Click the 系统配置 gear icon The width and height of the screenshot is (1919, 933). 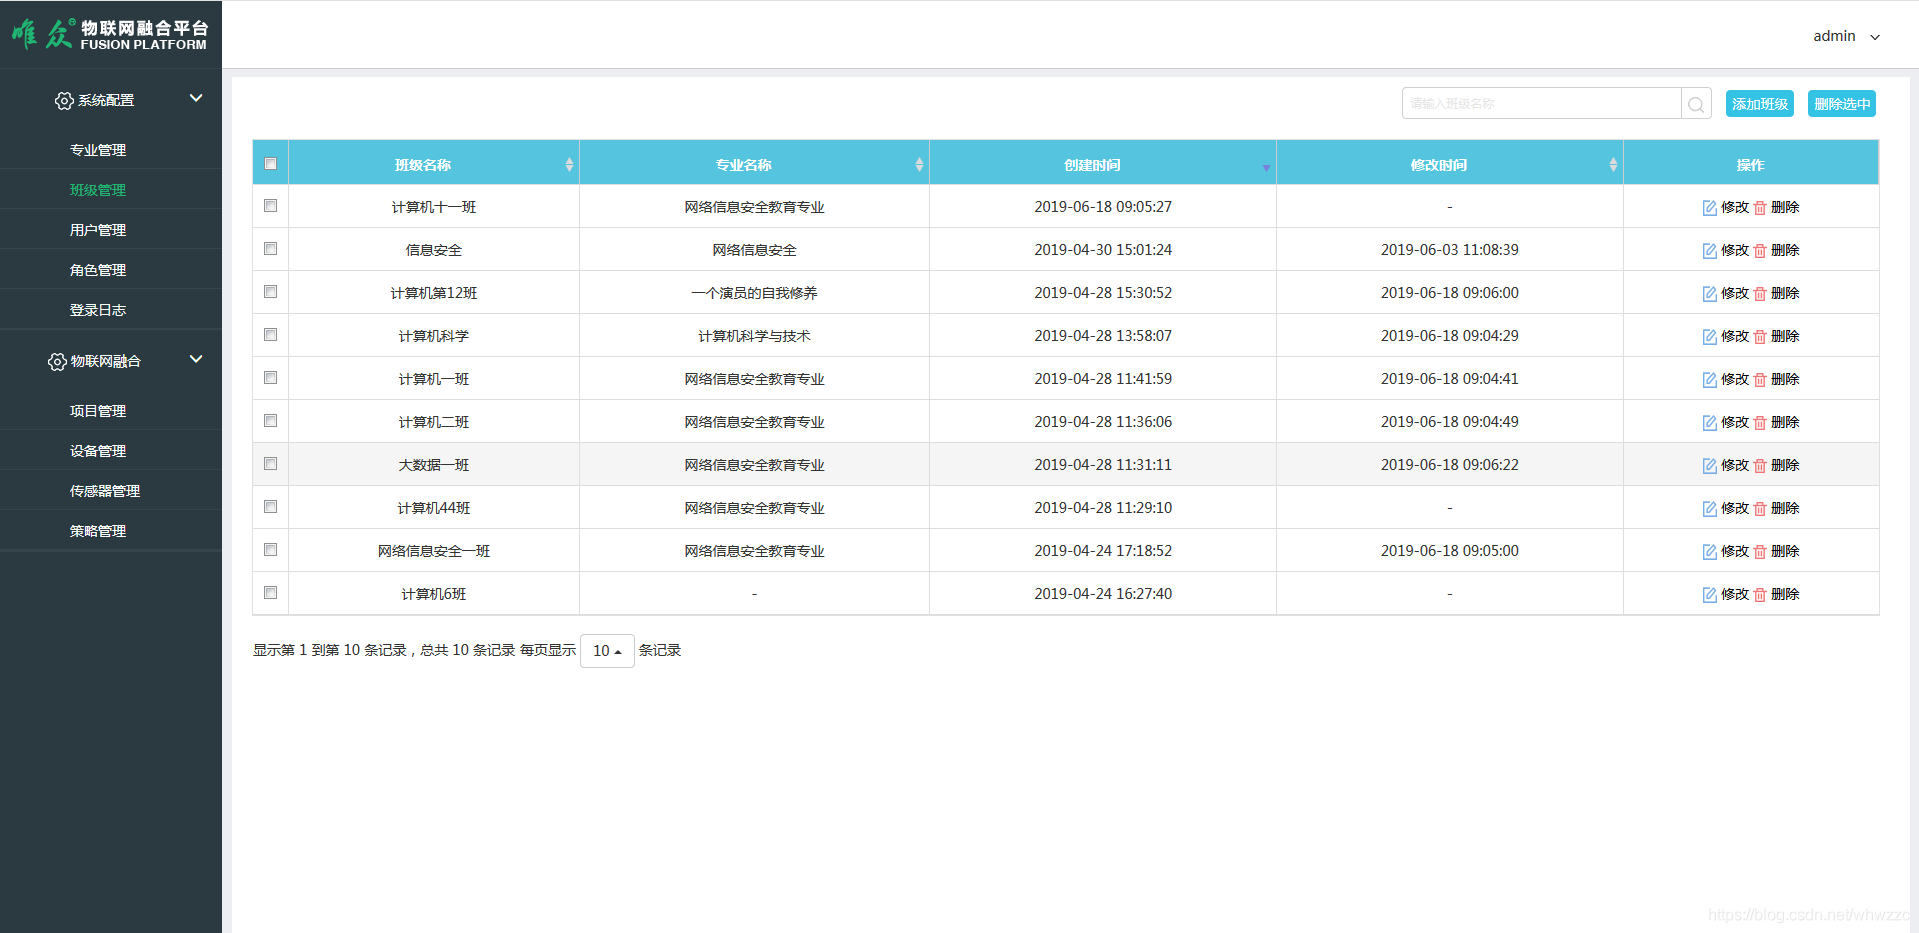click(64, 101)
